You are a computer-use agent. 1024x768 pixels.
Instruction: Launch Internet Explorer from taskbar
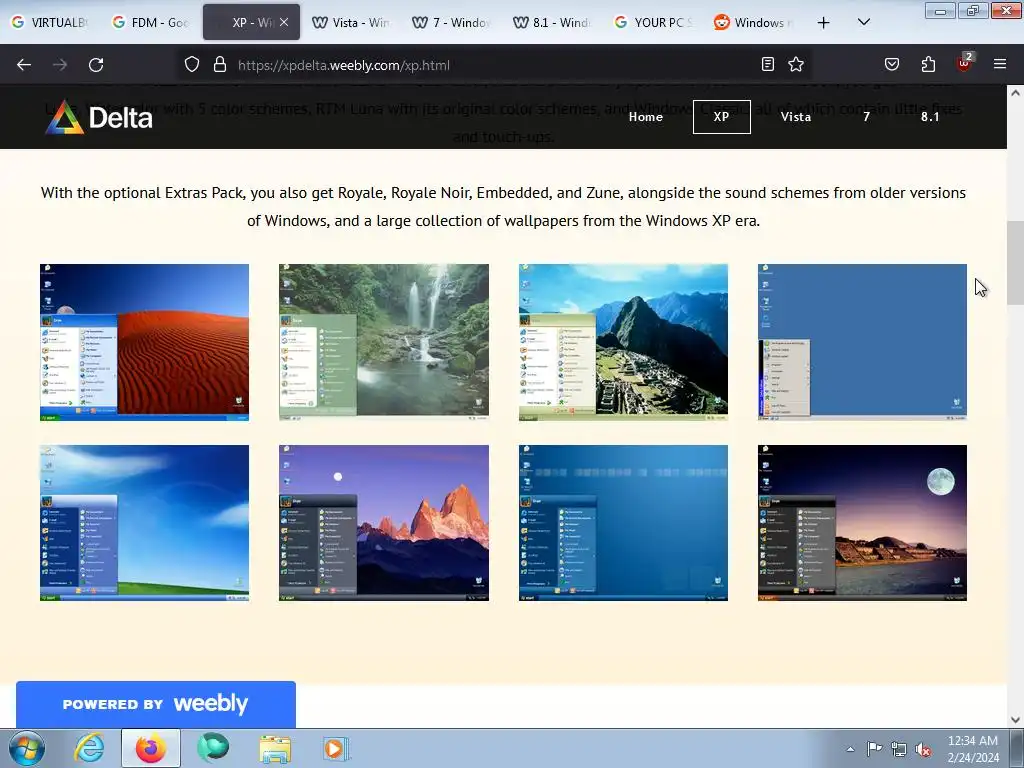[x=89, y=748]
